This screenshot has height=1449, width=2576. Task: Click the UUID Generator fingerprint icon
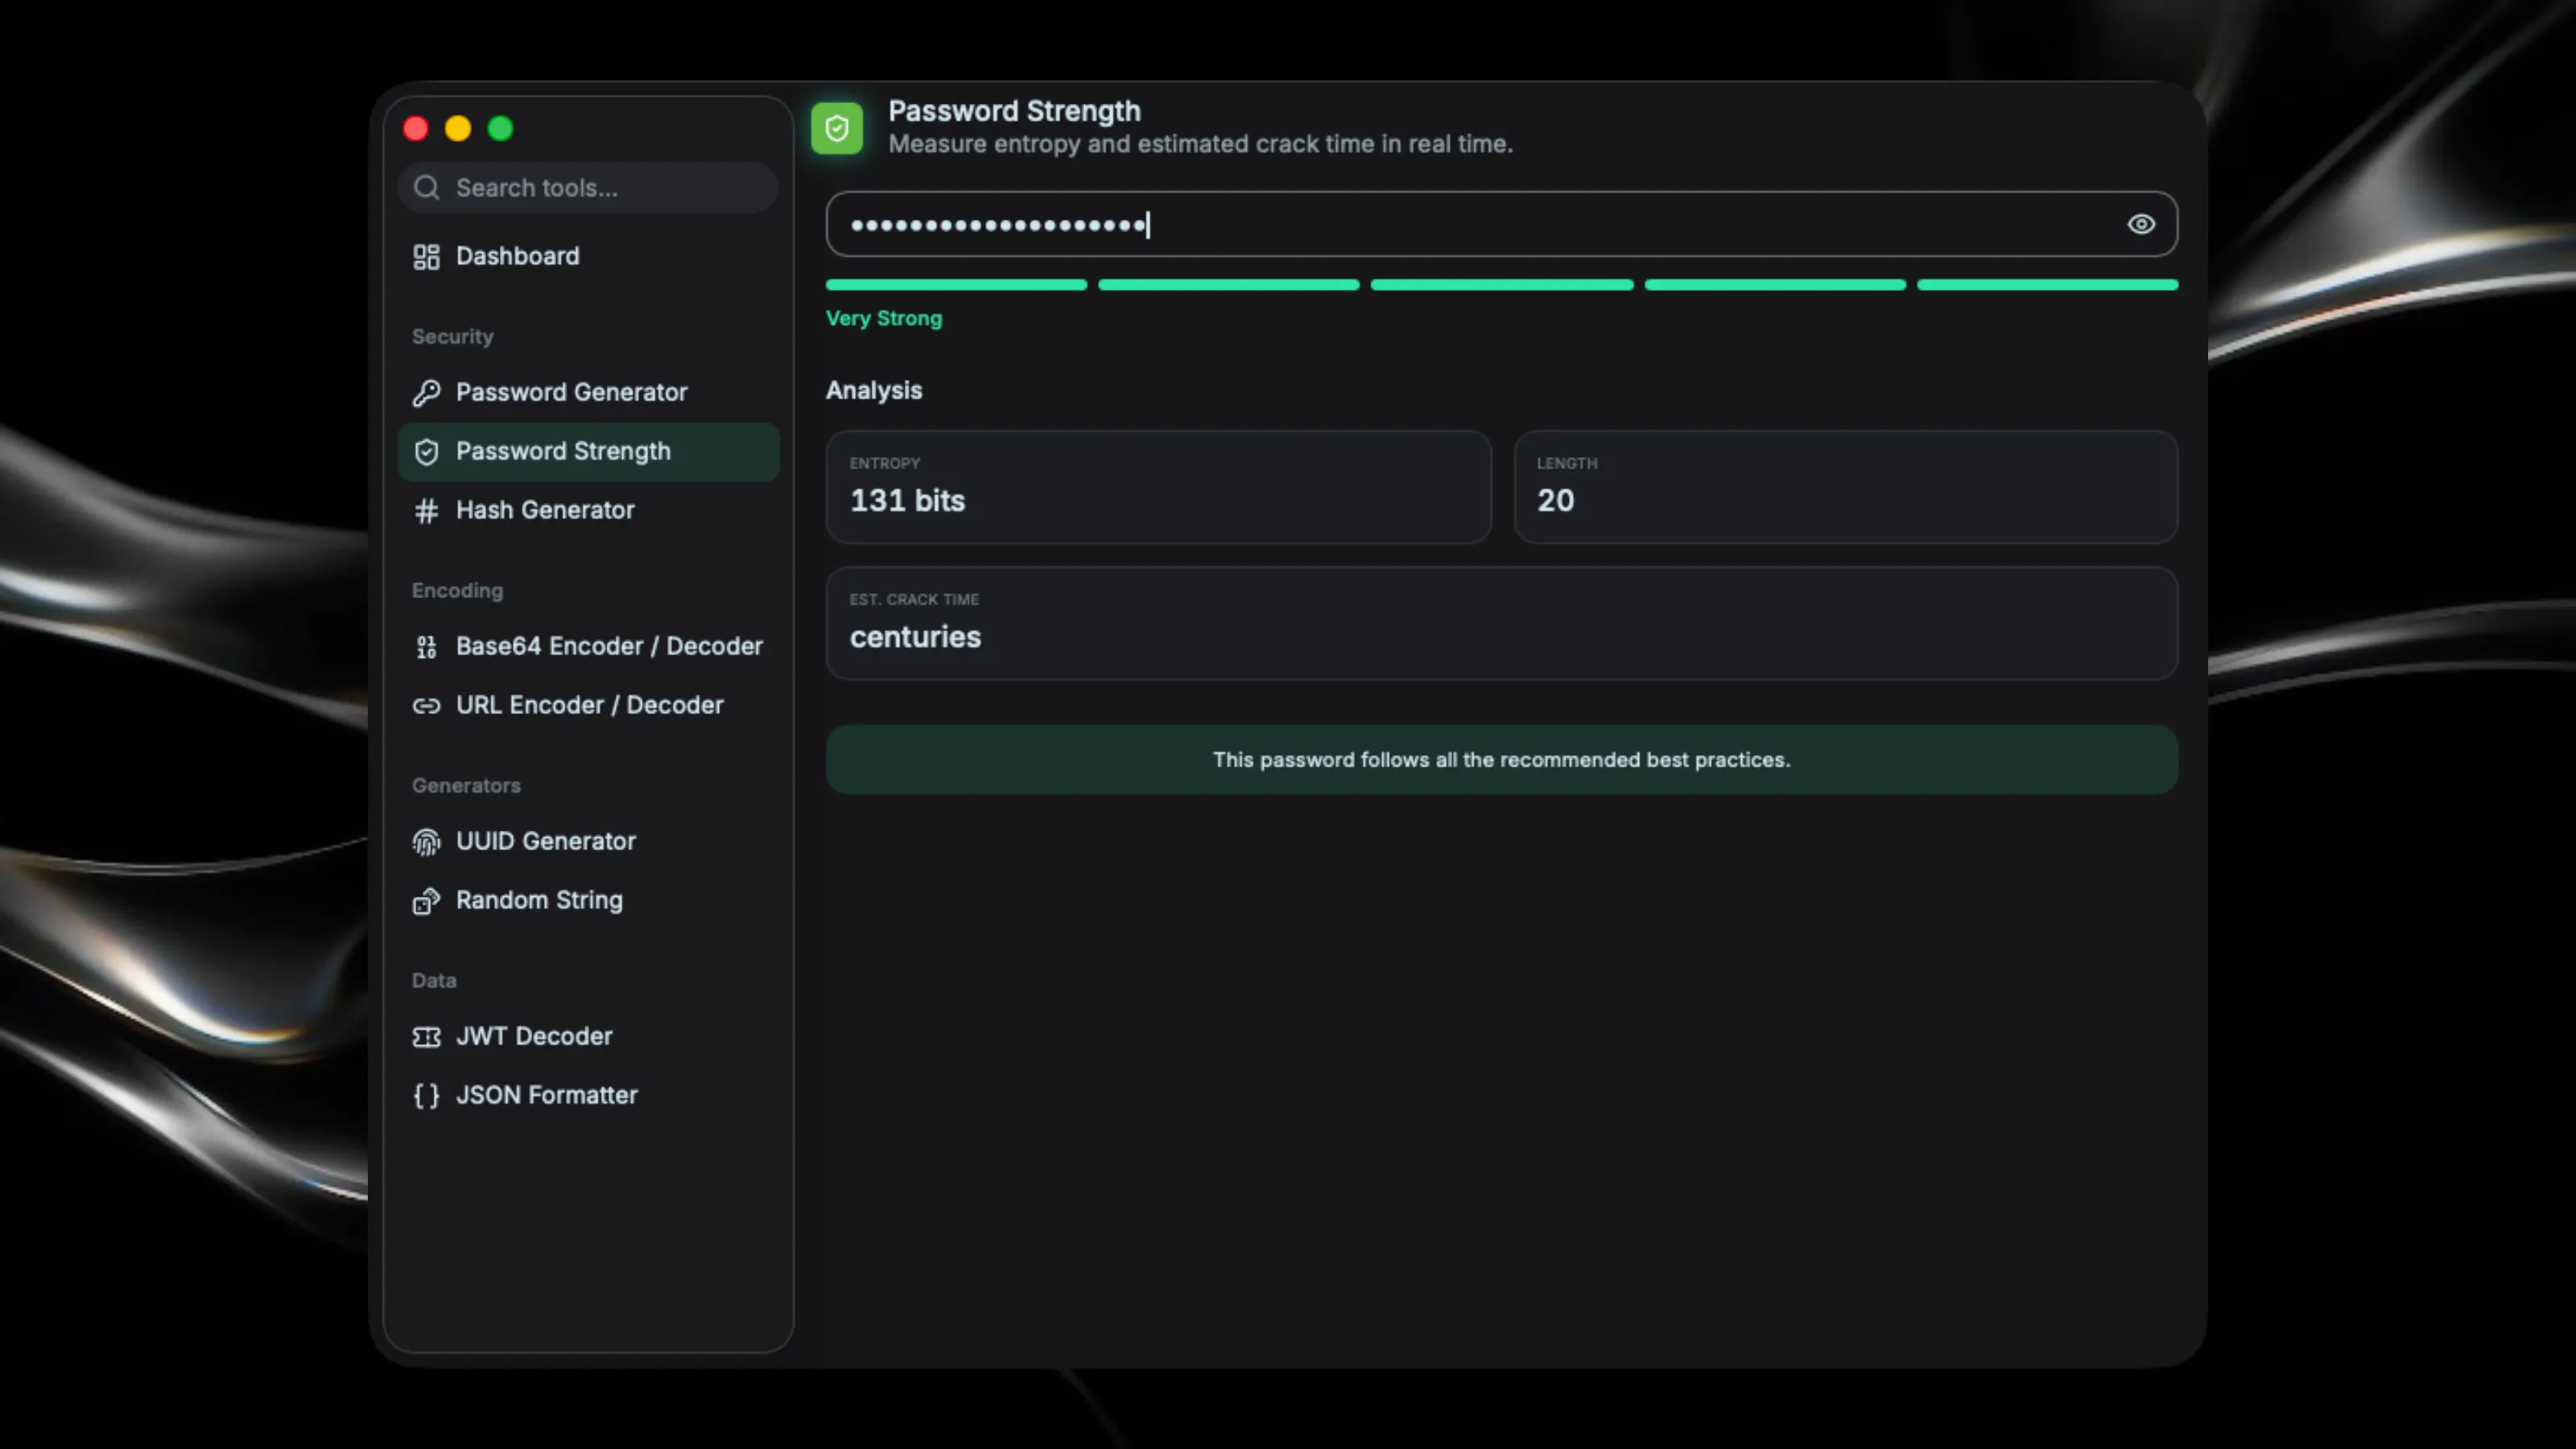(x=426, y=842)
